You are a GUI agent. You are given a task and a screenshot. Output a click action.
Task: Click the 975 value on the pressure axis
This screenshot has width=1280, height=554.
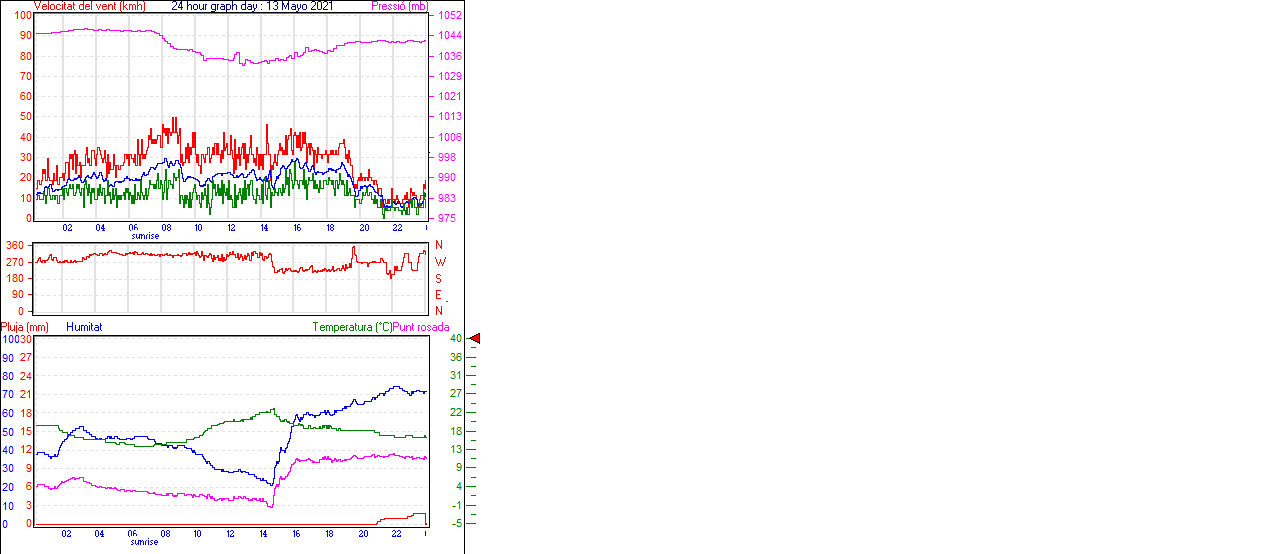[447, 218]
